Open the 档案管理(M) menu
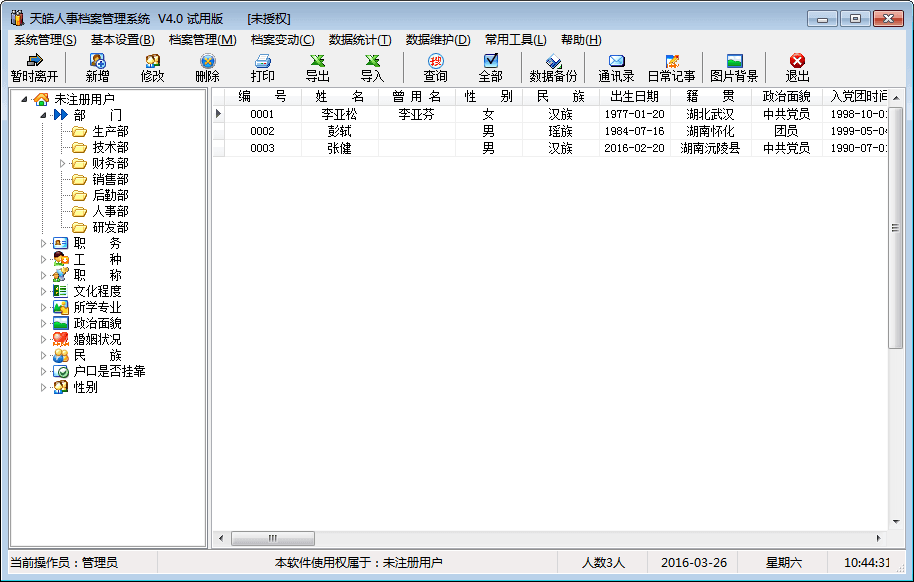This screenshot has height=582, width=914. click(202, 40)
